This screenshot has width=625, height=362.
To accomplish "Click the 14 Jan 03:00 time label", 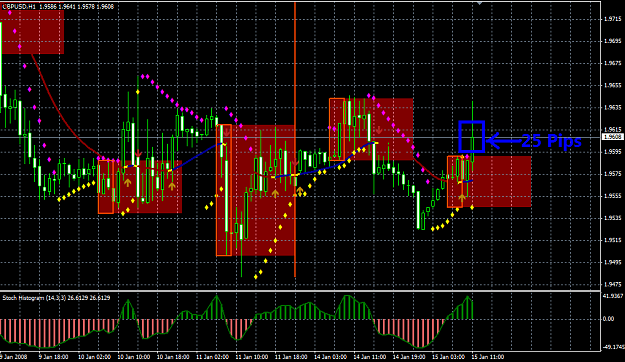I will click(x=330, y=356).
